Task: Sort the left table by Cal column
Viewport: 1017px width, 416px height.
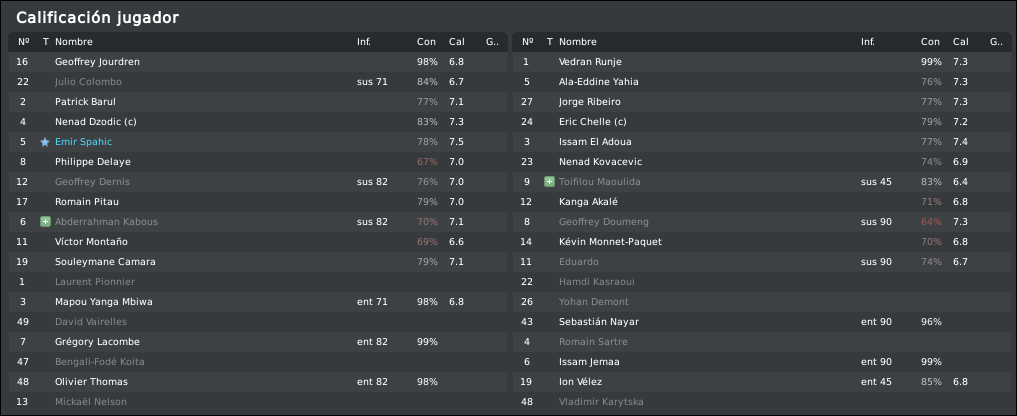Action: pyautogui.click(x=456, y=42)
